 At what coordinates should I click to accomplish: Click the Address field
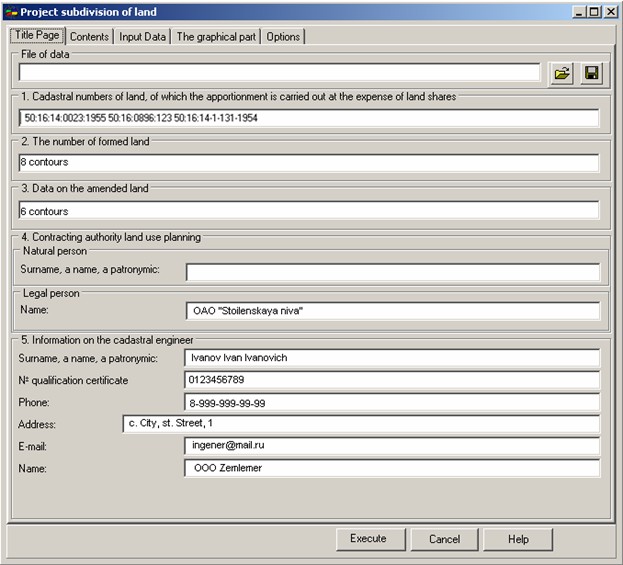click(x=361, y=424)
